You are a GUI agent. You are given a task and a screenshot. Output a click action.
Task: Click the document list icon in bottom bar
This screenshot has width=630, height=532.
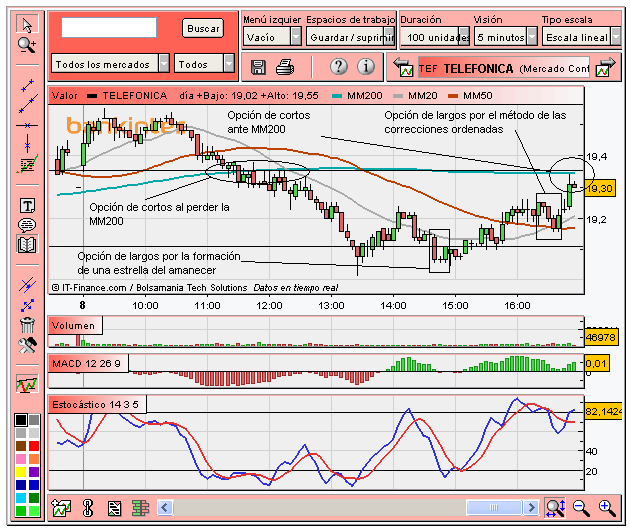(x=115, y=508)
